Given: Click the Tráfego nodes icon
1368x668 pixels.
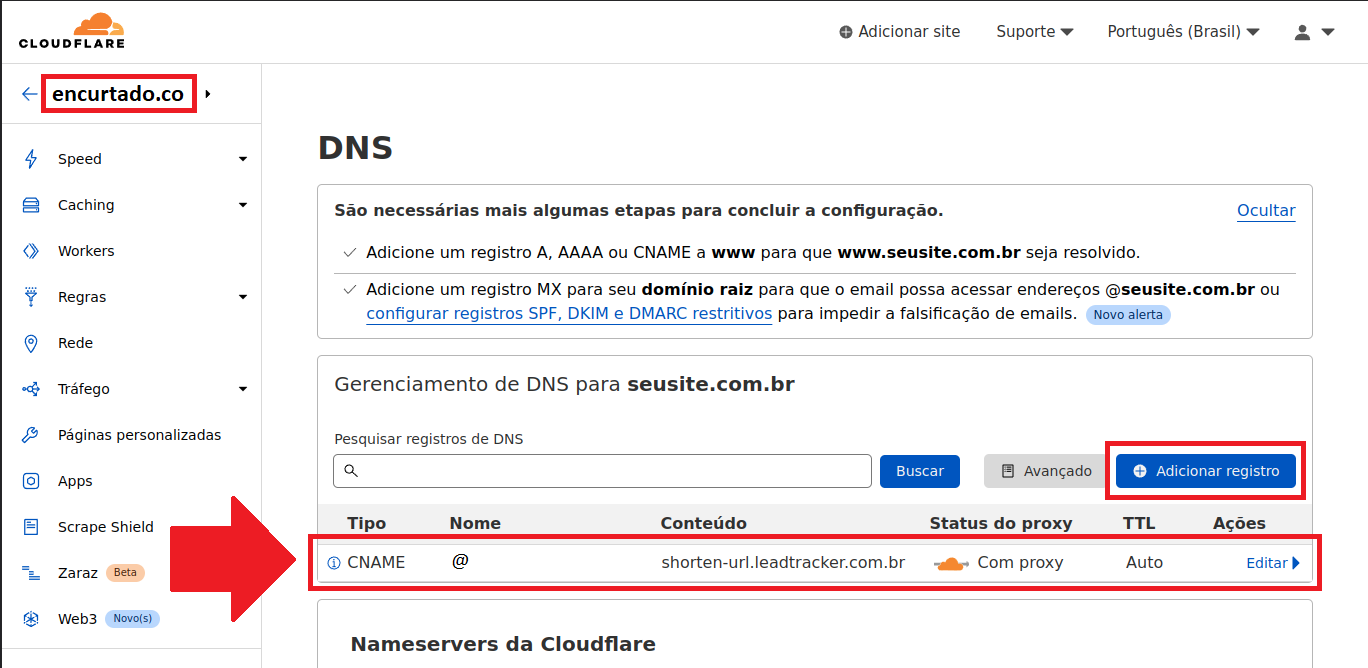Looking at the screenshot, I should pyautogui.click(x=31, y=389).
